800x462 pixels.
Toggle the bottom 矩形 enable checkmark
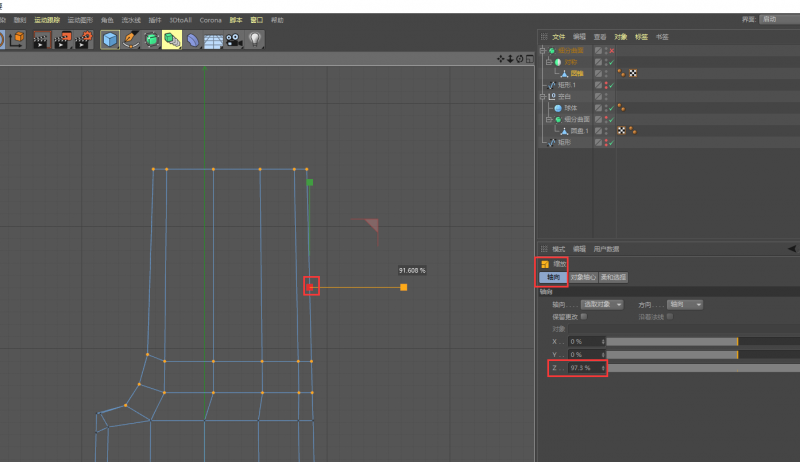click(612, 143)
